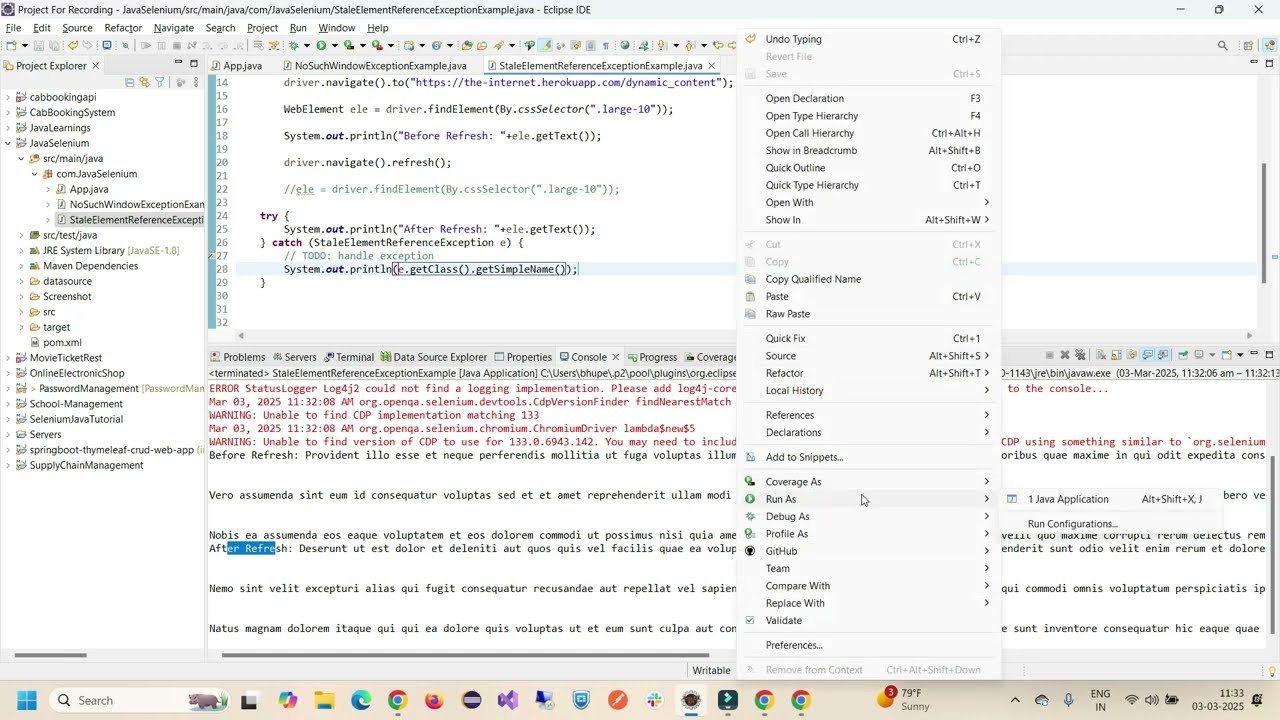Choose Add to Snippets... menu entry
This screenshot has height=720, width=1280.
coord(869,457)
